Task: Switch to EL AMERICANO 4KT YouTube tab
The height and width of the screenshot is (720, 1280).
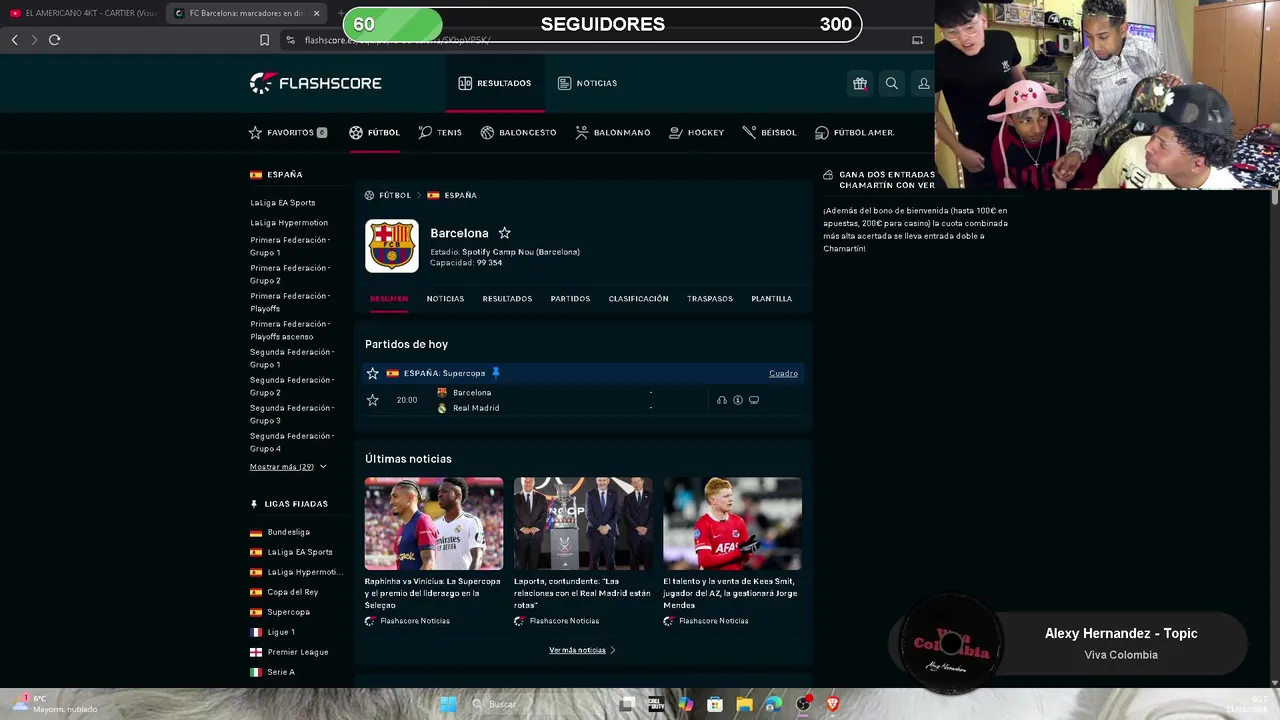Action: click(x=82, y=13)
